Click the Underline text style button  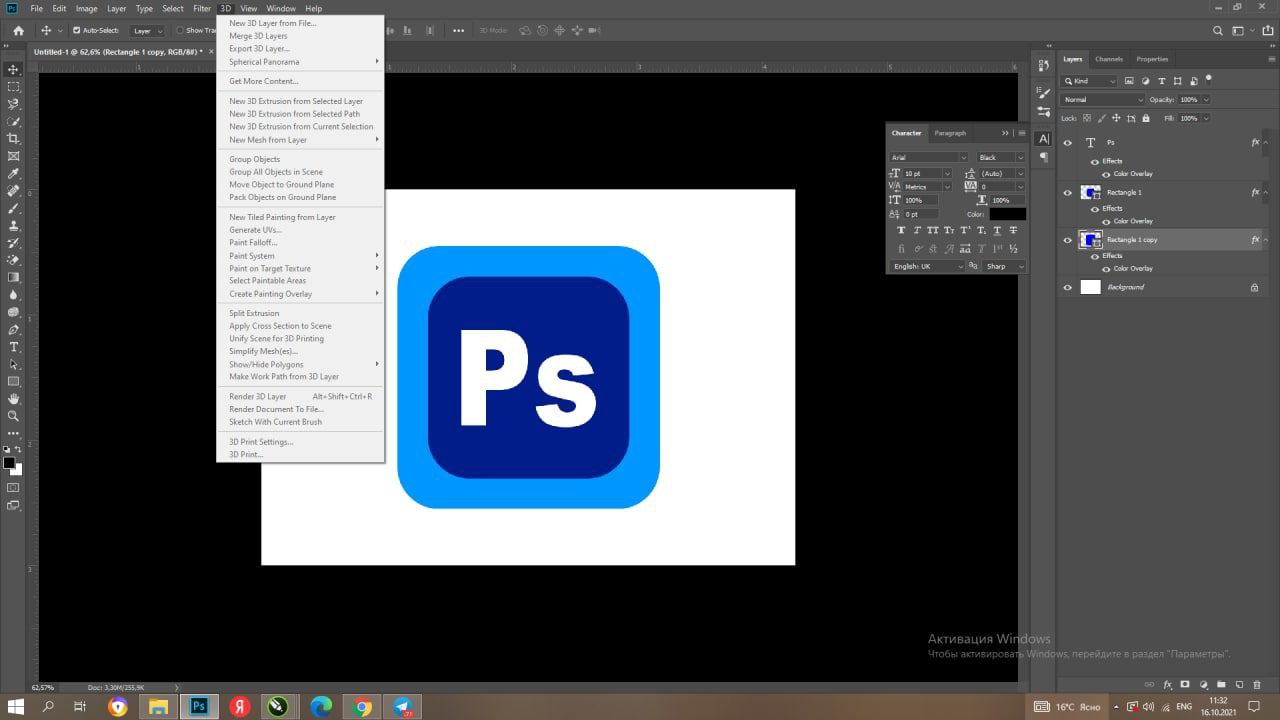[x=997, y=230]
